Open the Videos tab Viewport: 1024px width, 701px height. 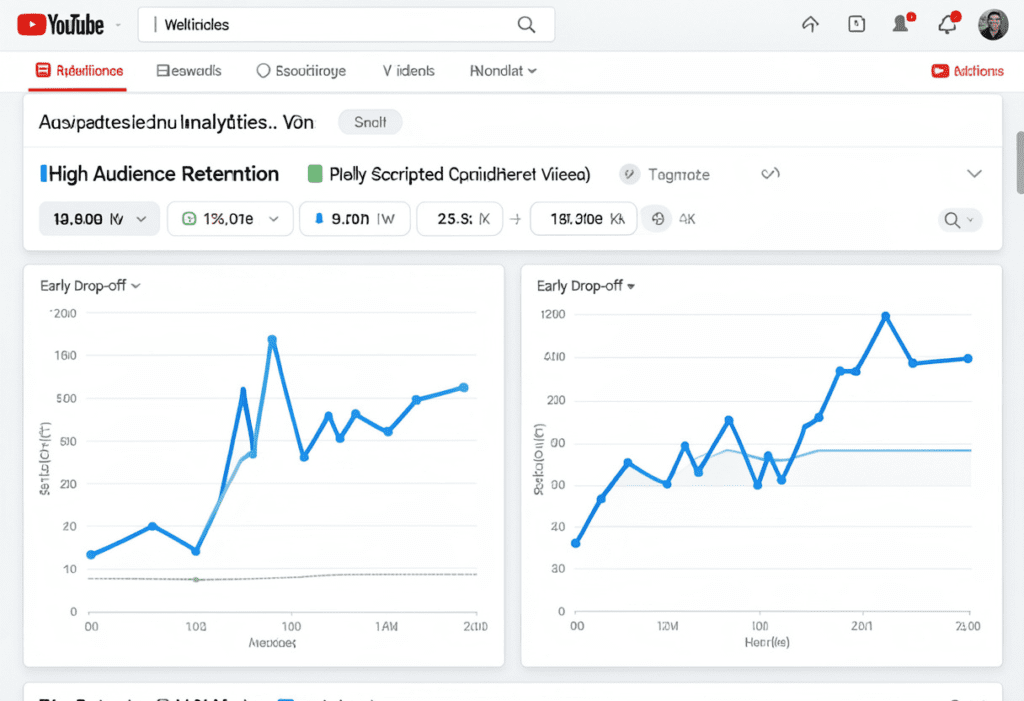click(408, 71)
